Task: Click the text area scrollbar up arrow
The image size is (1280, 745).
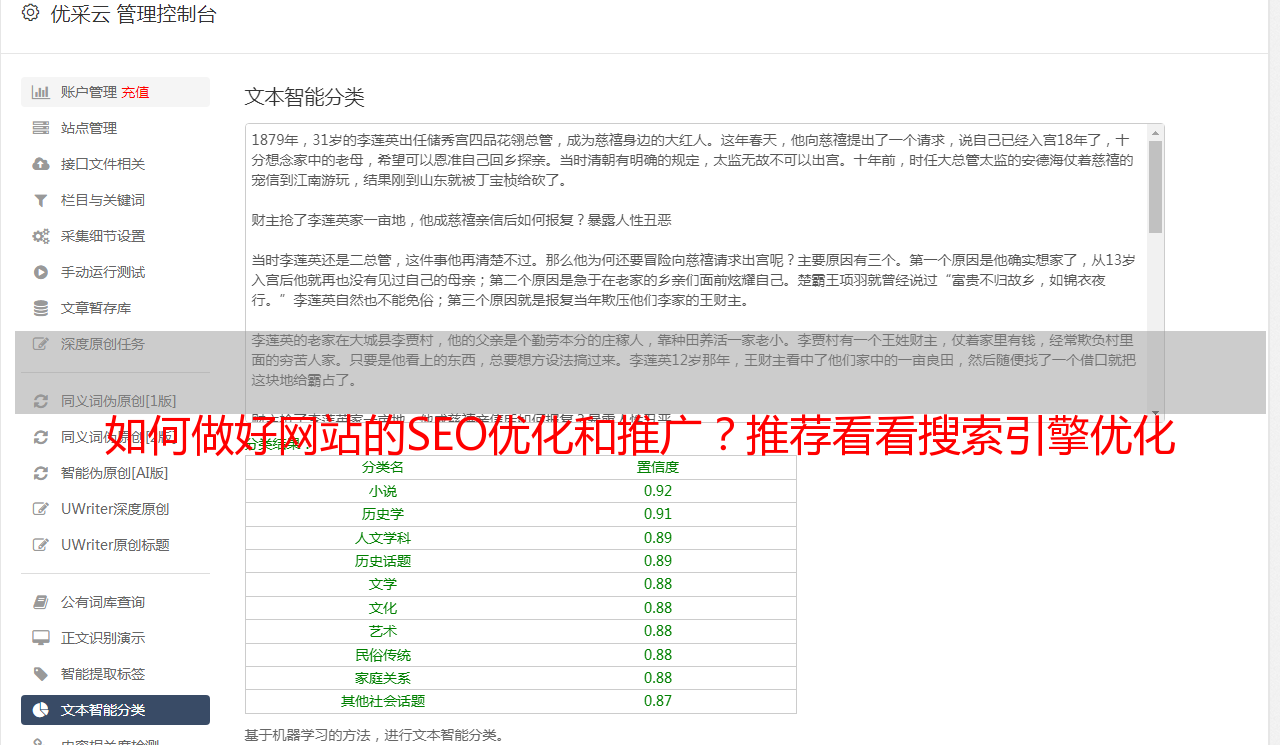Action: 1156,133
